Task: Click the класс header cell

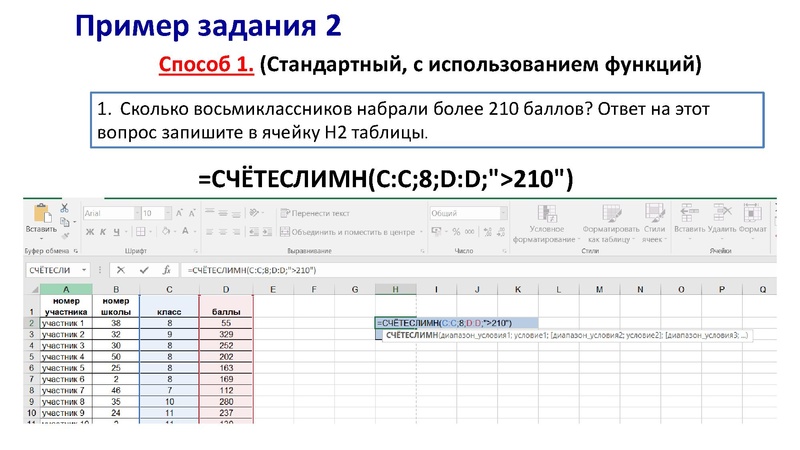Action: tap(169, 306)
